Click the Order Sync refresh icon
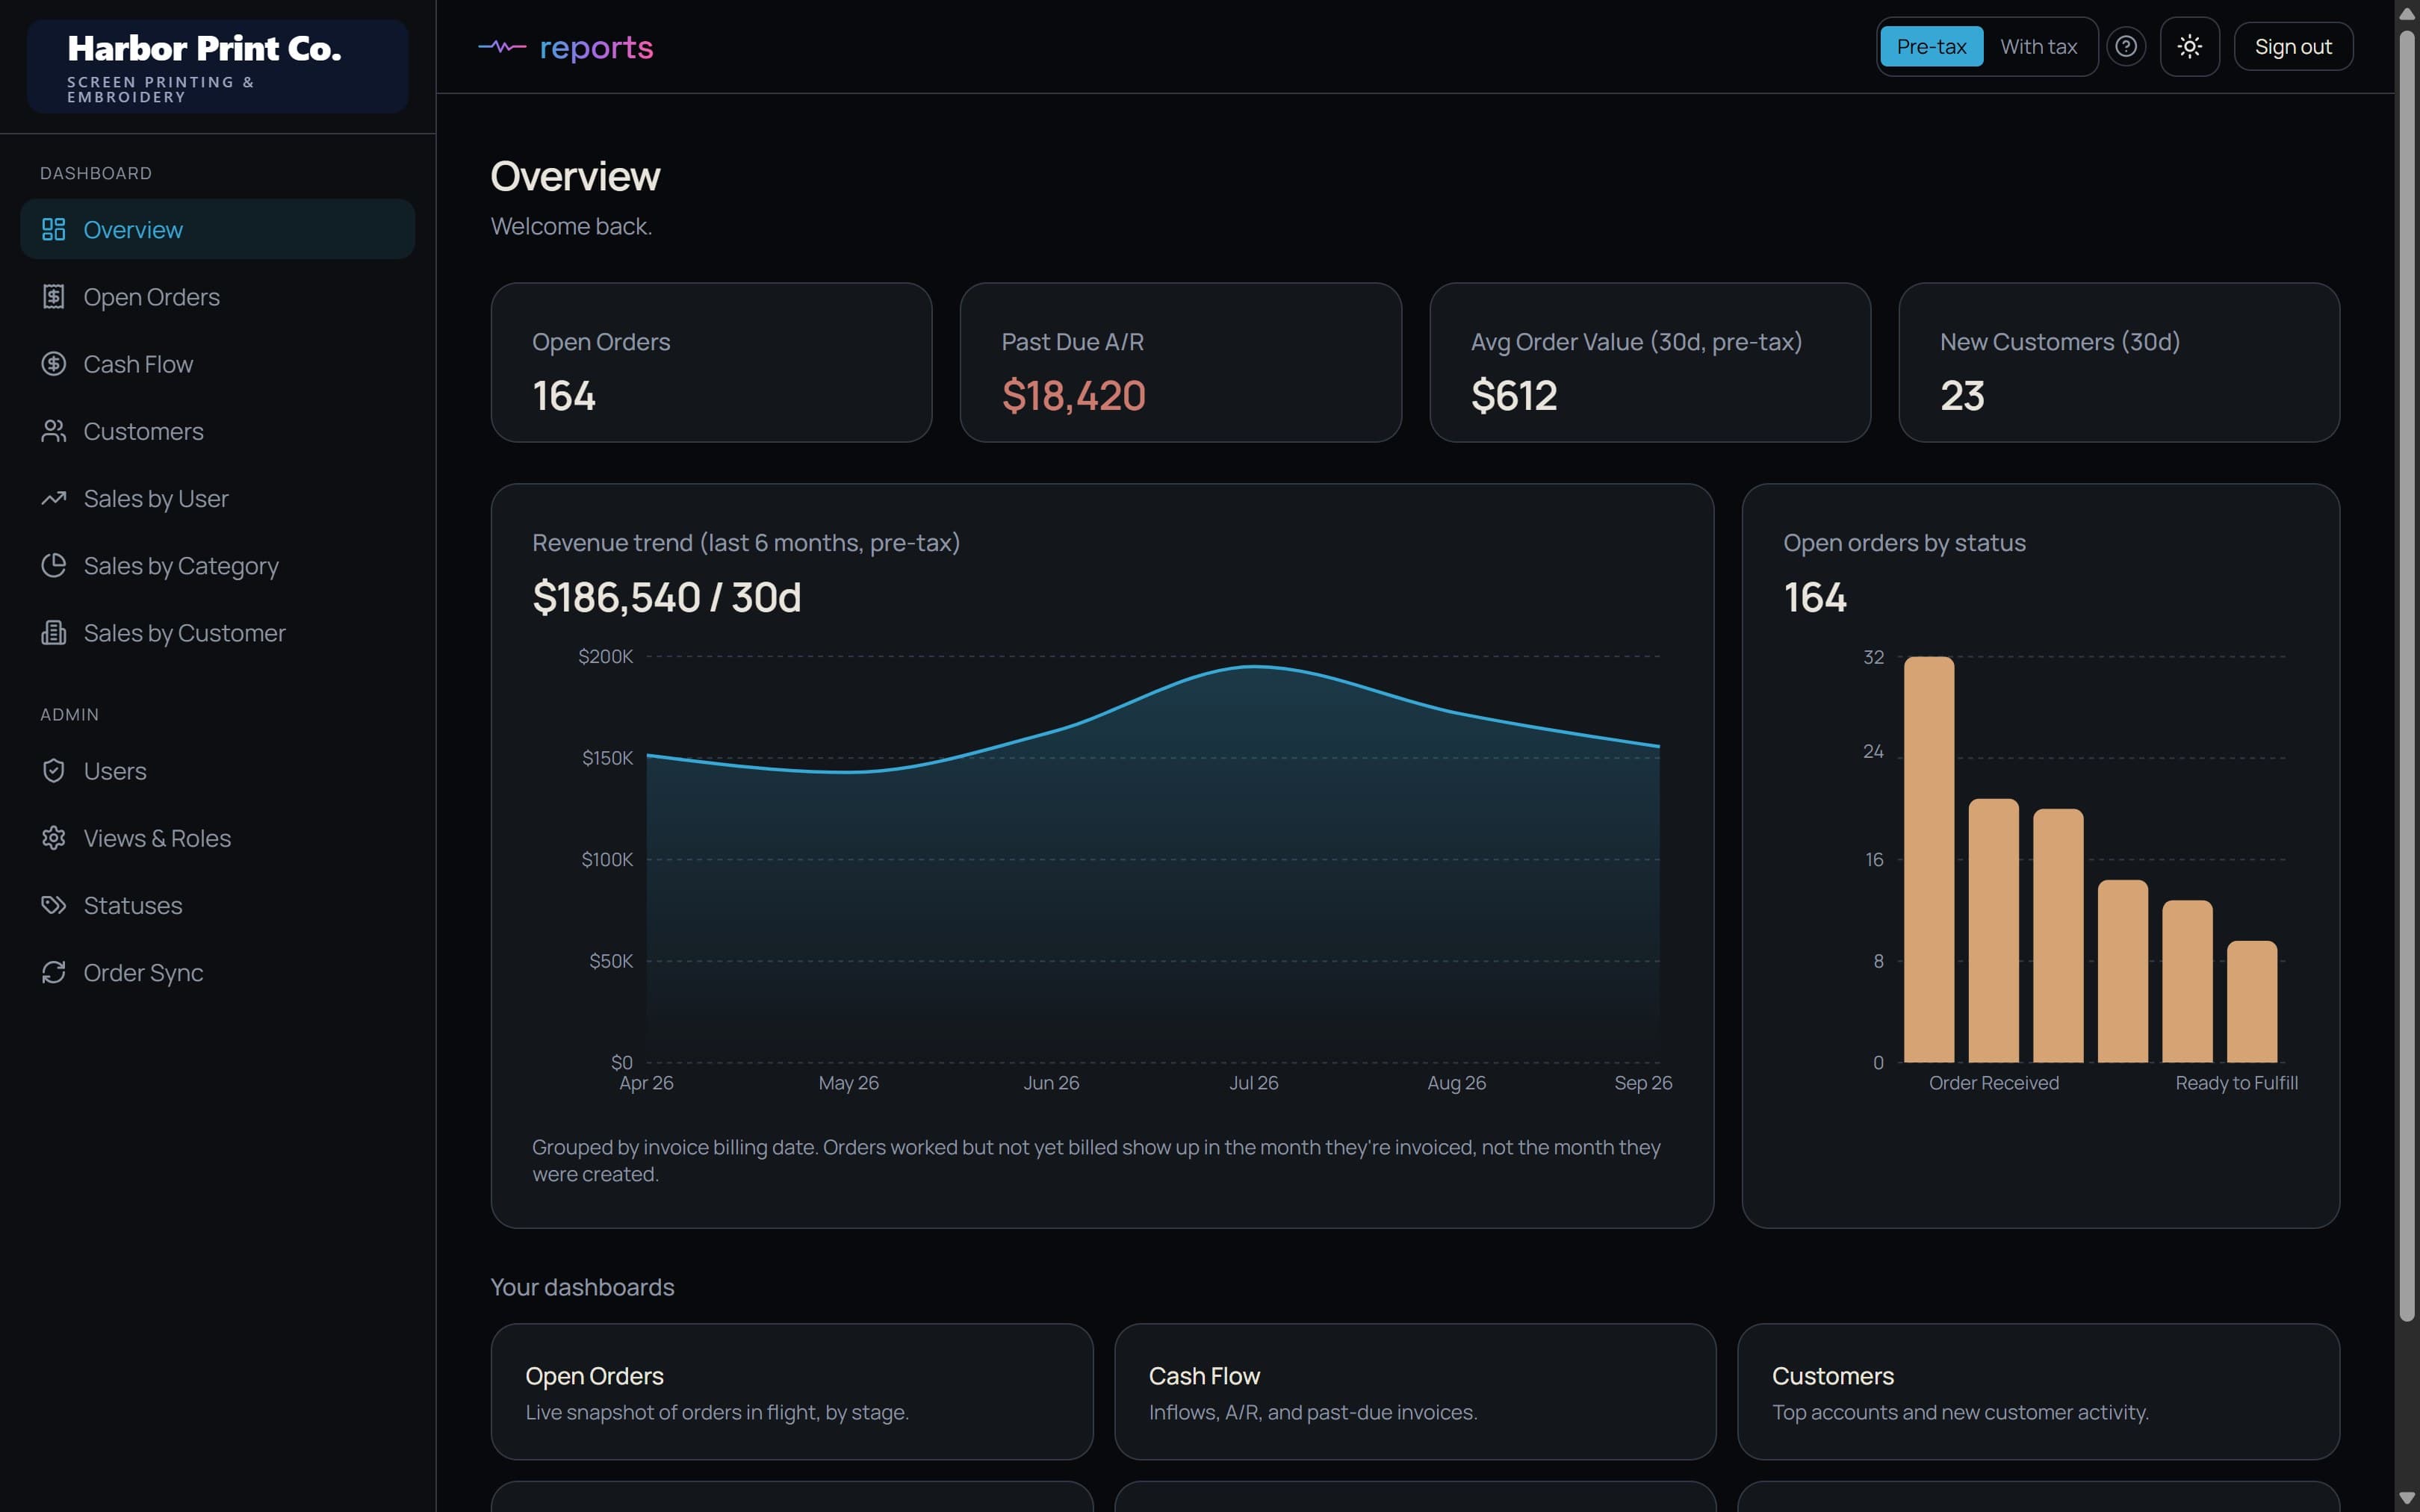This screenshot has width=2420, height=1512. (54, 972)
